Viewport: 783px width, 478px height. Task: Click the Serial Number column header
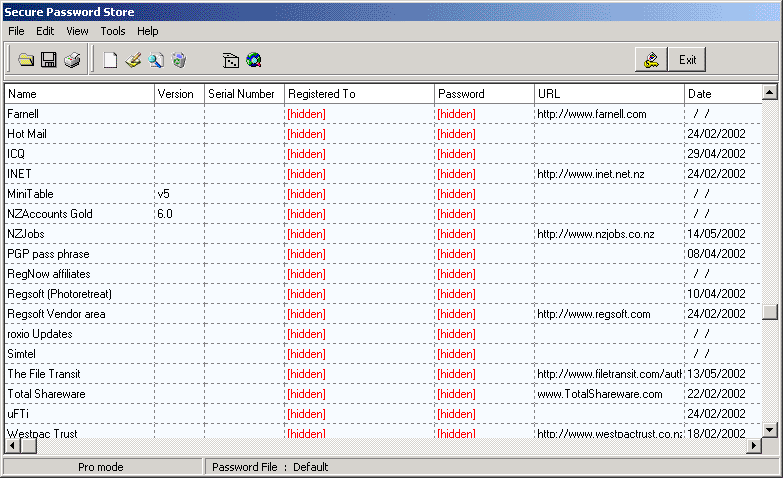coord(244,94)
